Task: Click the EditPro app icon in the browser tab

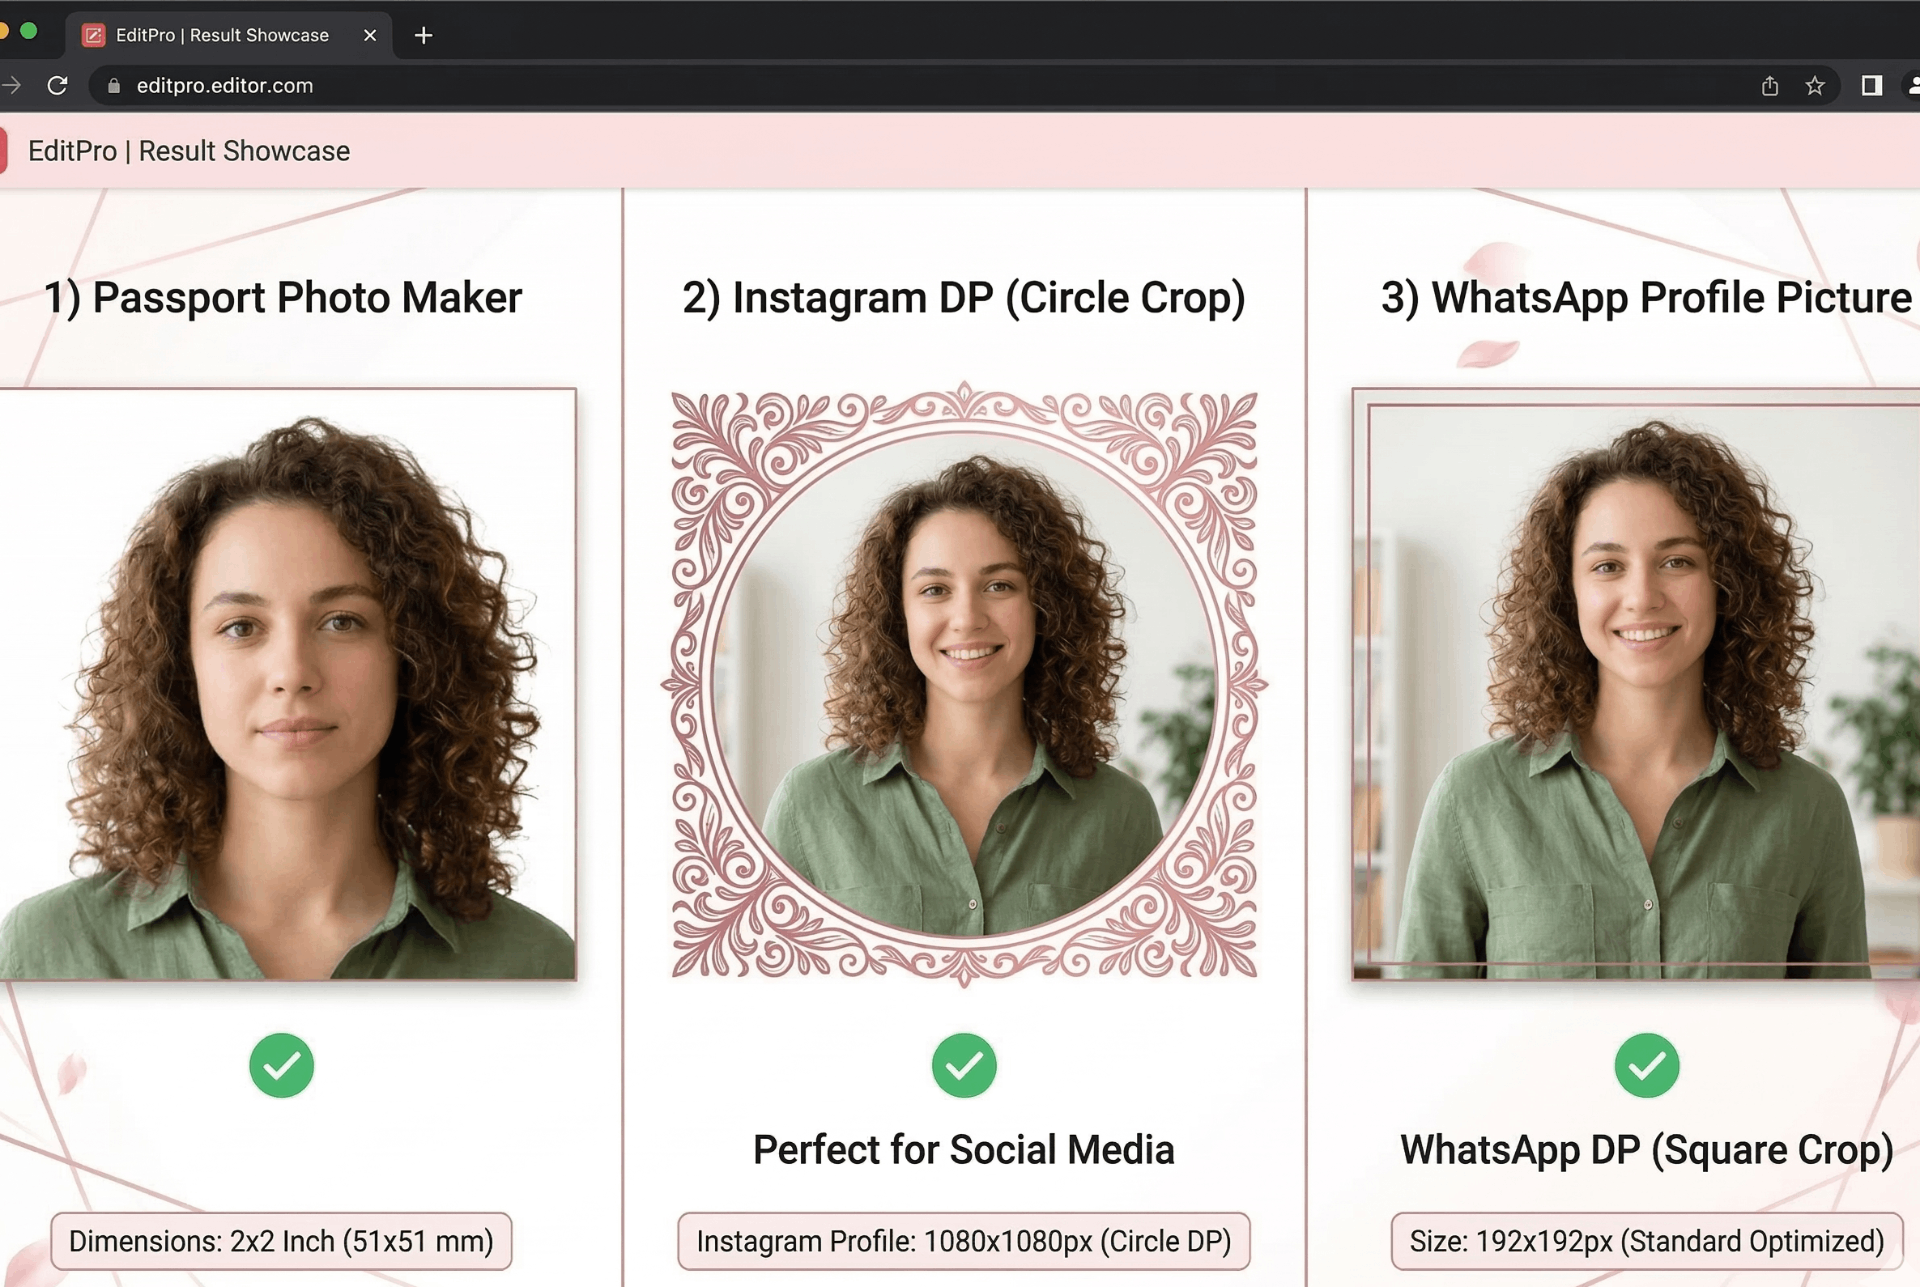Action: (94, 34)
